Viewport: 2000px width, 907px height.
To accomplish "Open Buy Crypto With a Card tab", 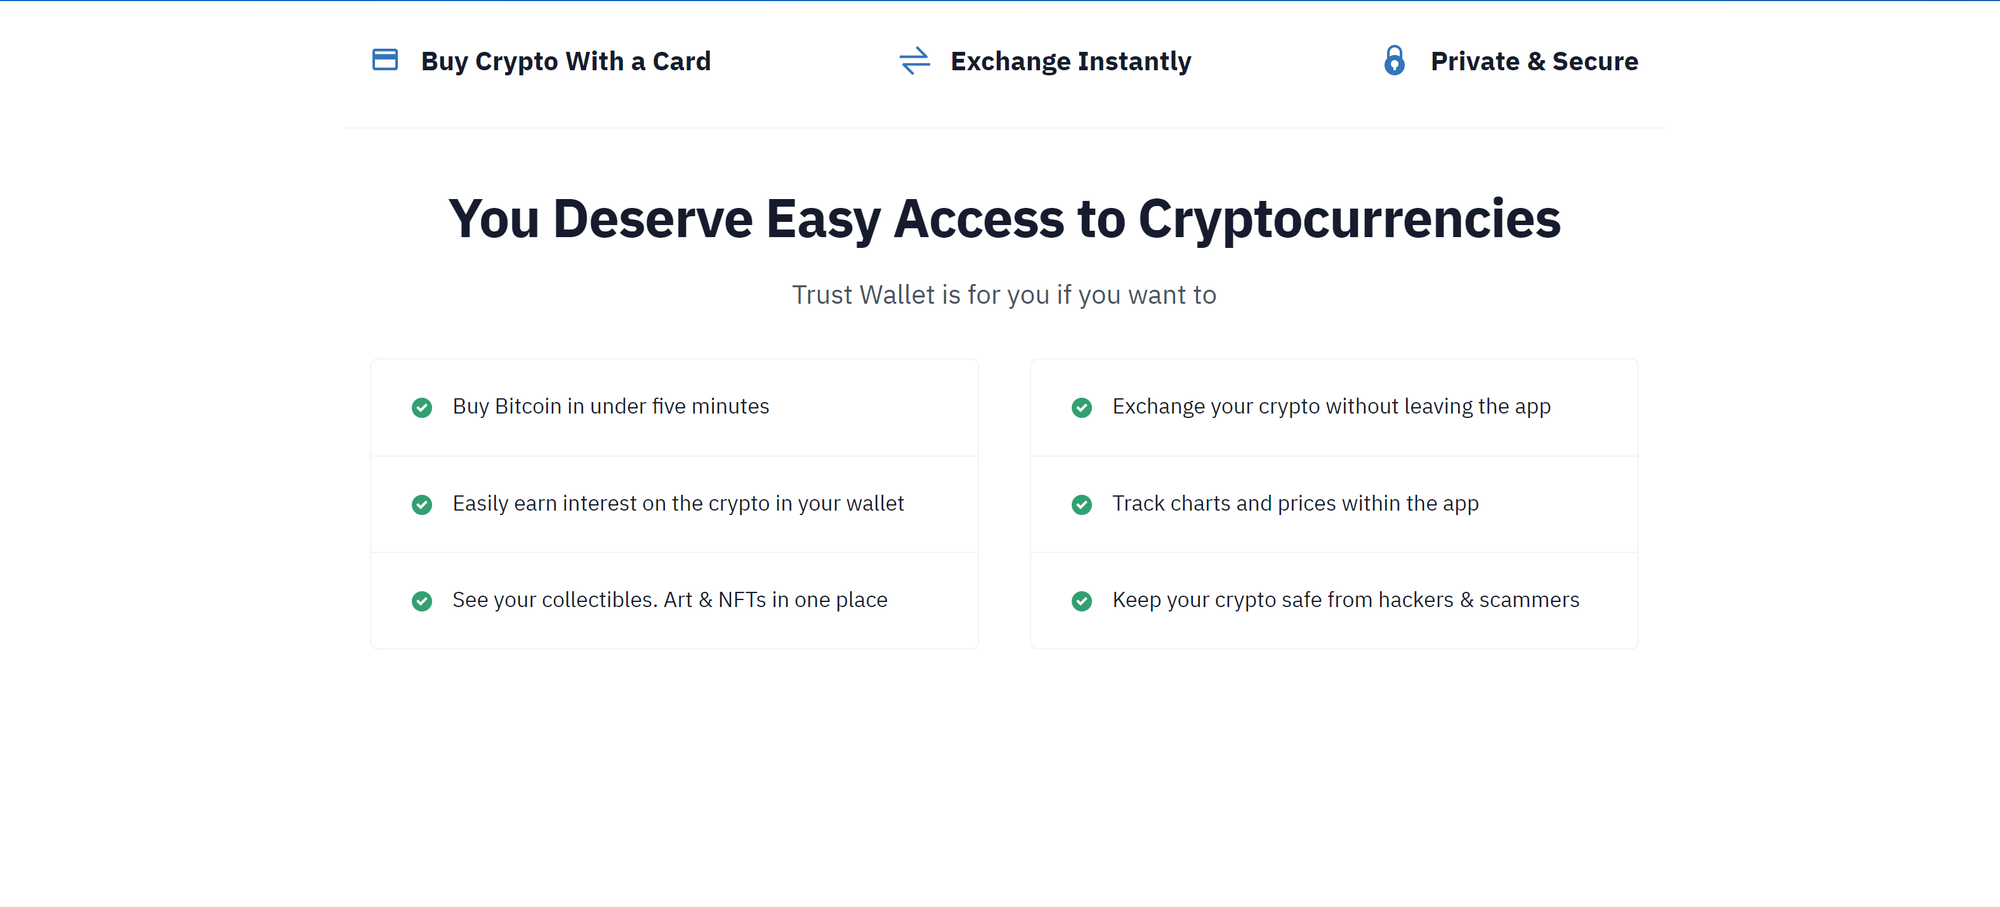I will [565, 61].
